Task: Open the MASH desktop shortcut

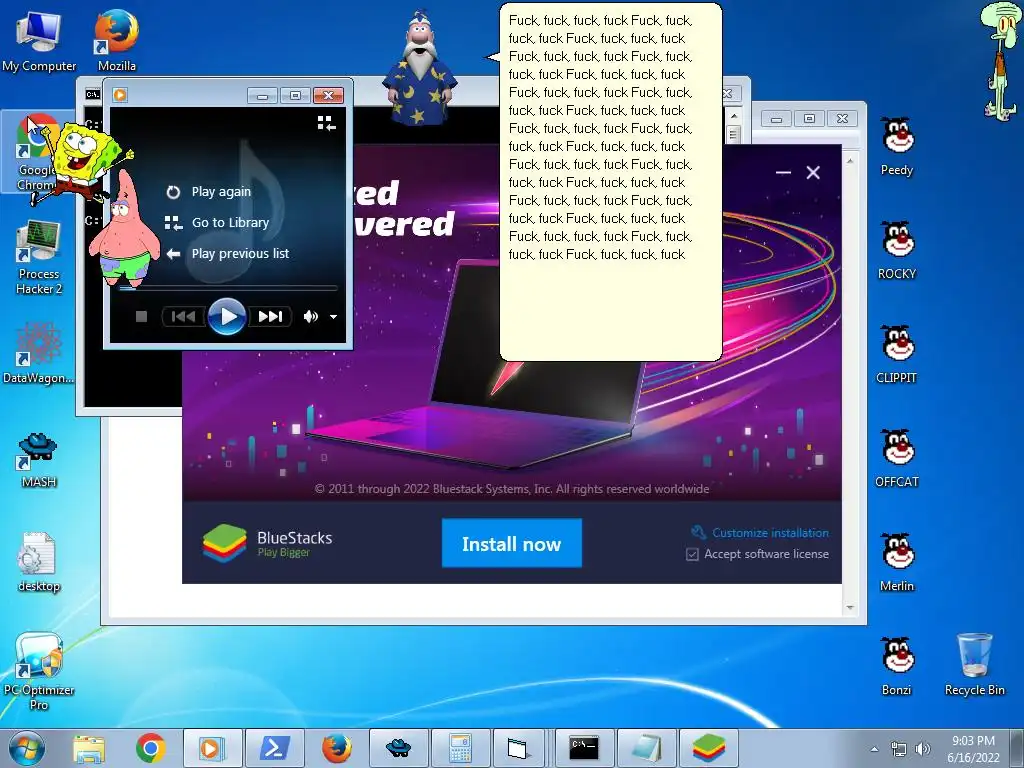Action: point(39,459)
